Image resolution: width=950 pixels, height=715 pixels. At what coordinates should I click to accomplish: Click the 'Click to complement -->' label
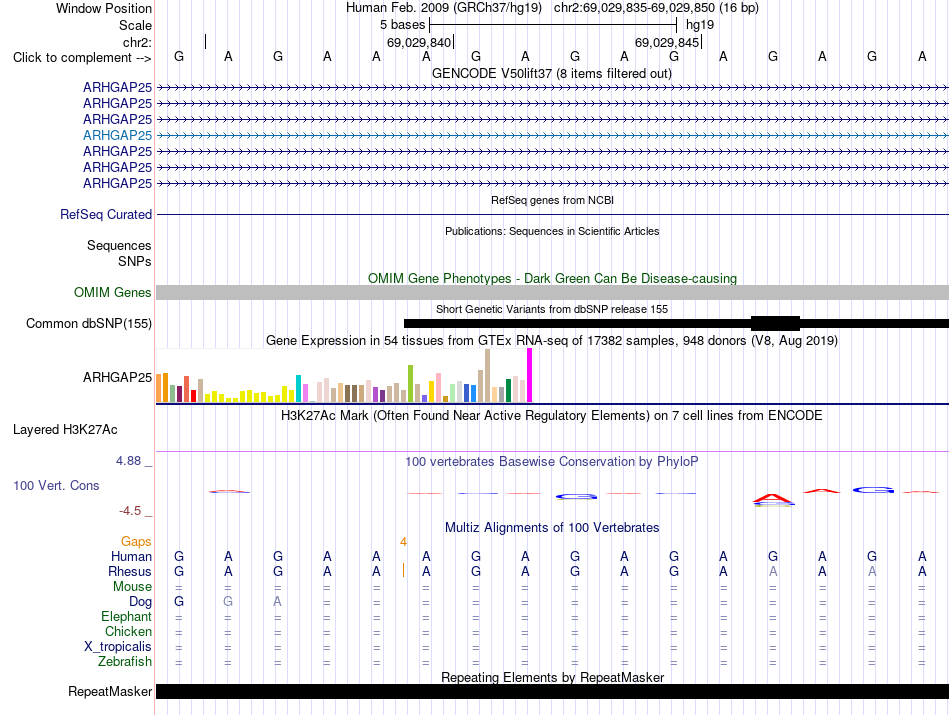(x=82, y=58)
